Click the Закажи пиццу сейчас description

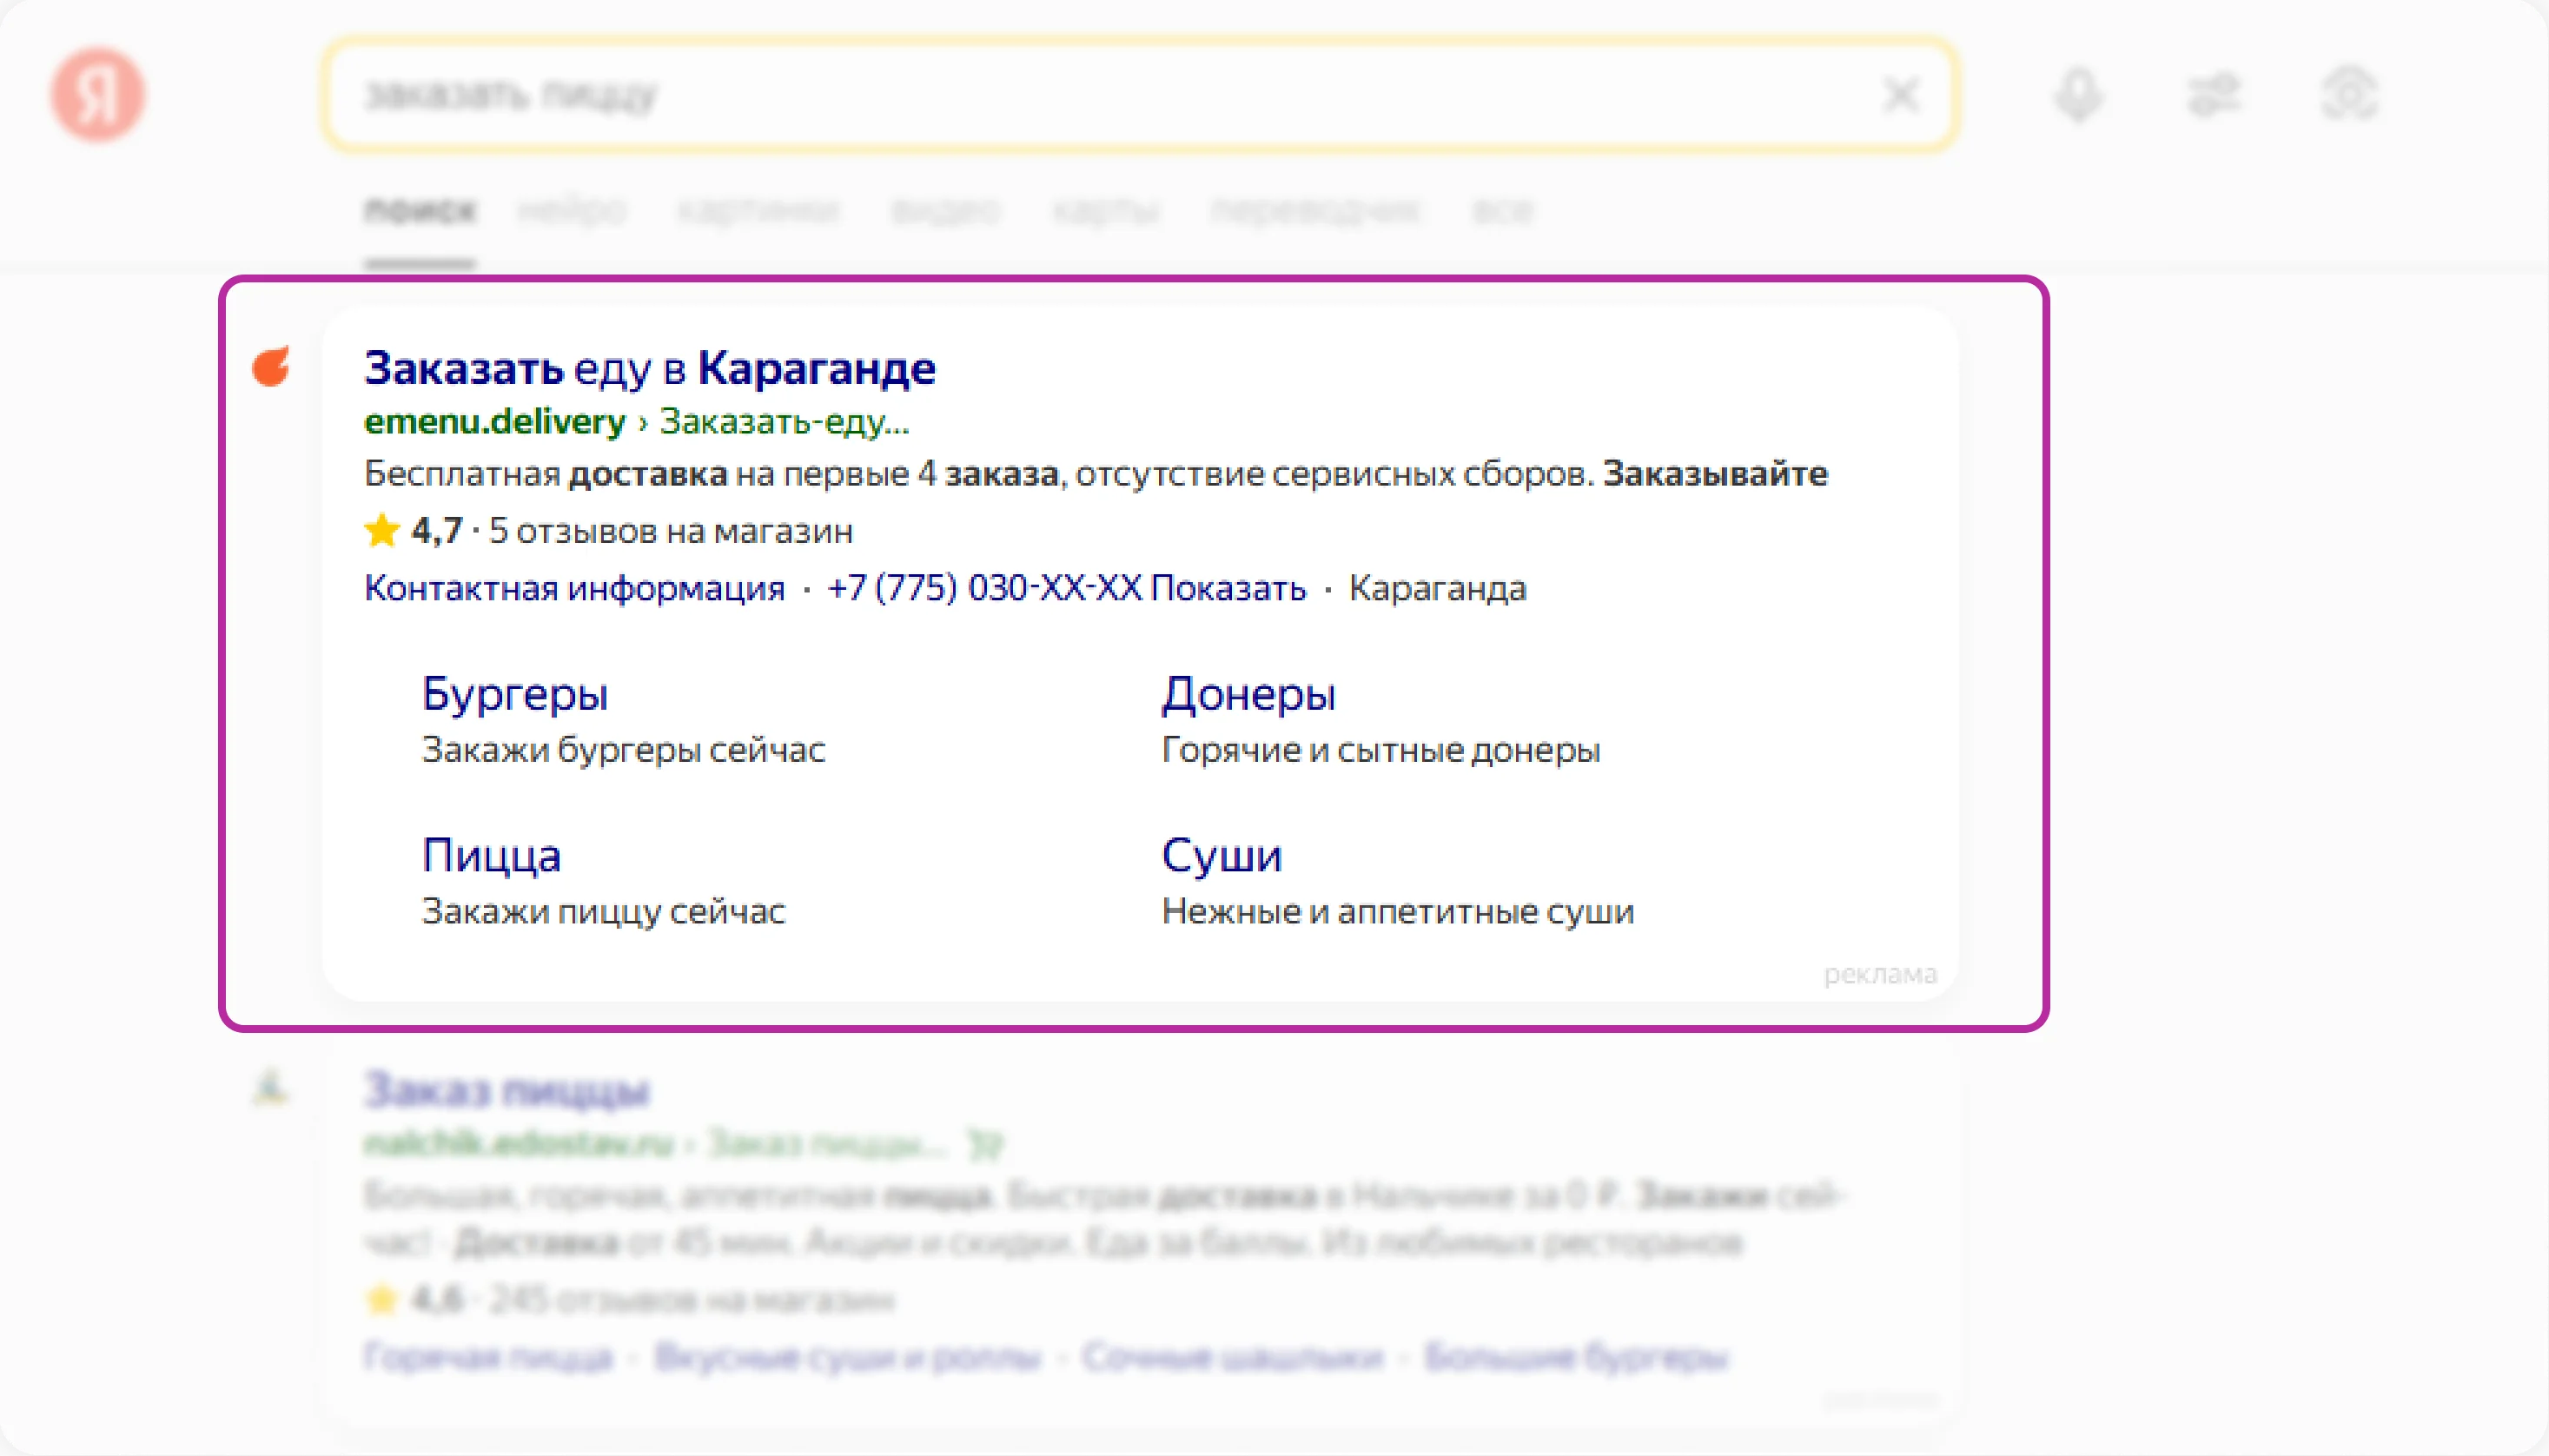pyautogui.click(x=603, y=911)
